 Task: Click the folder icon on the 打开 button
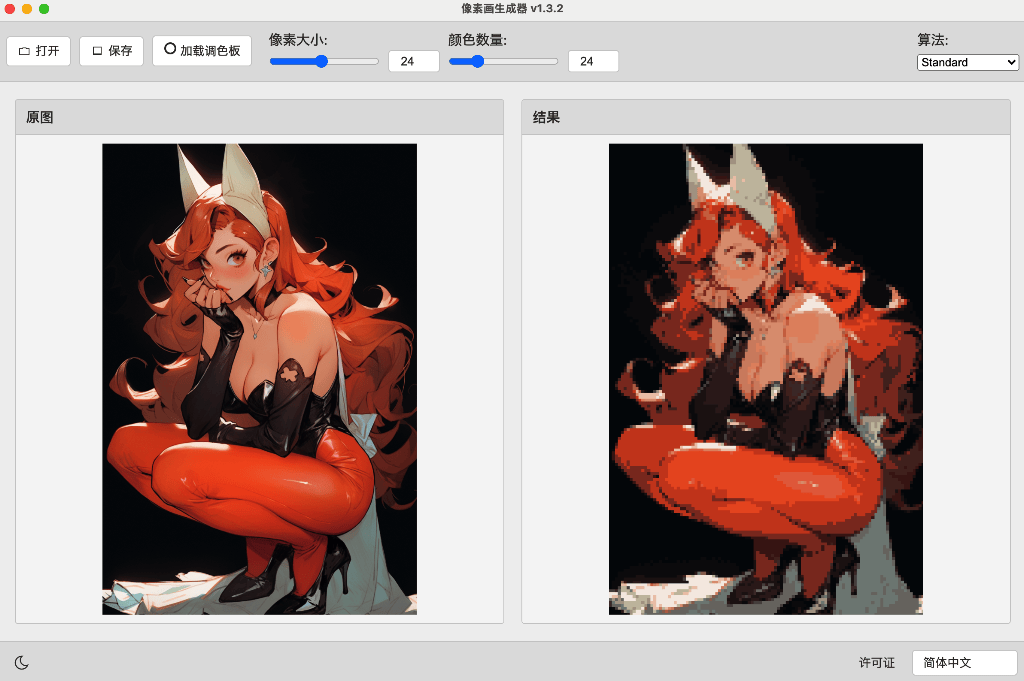coord(24,51)
